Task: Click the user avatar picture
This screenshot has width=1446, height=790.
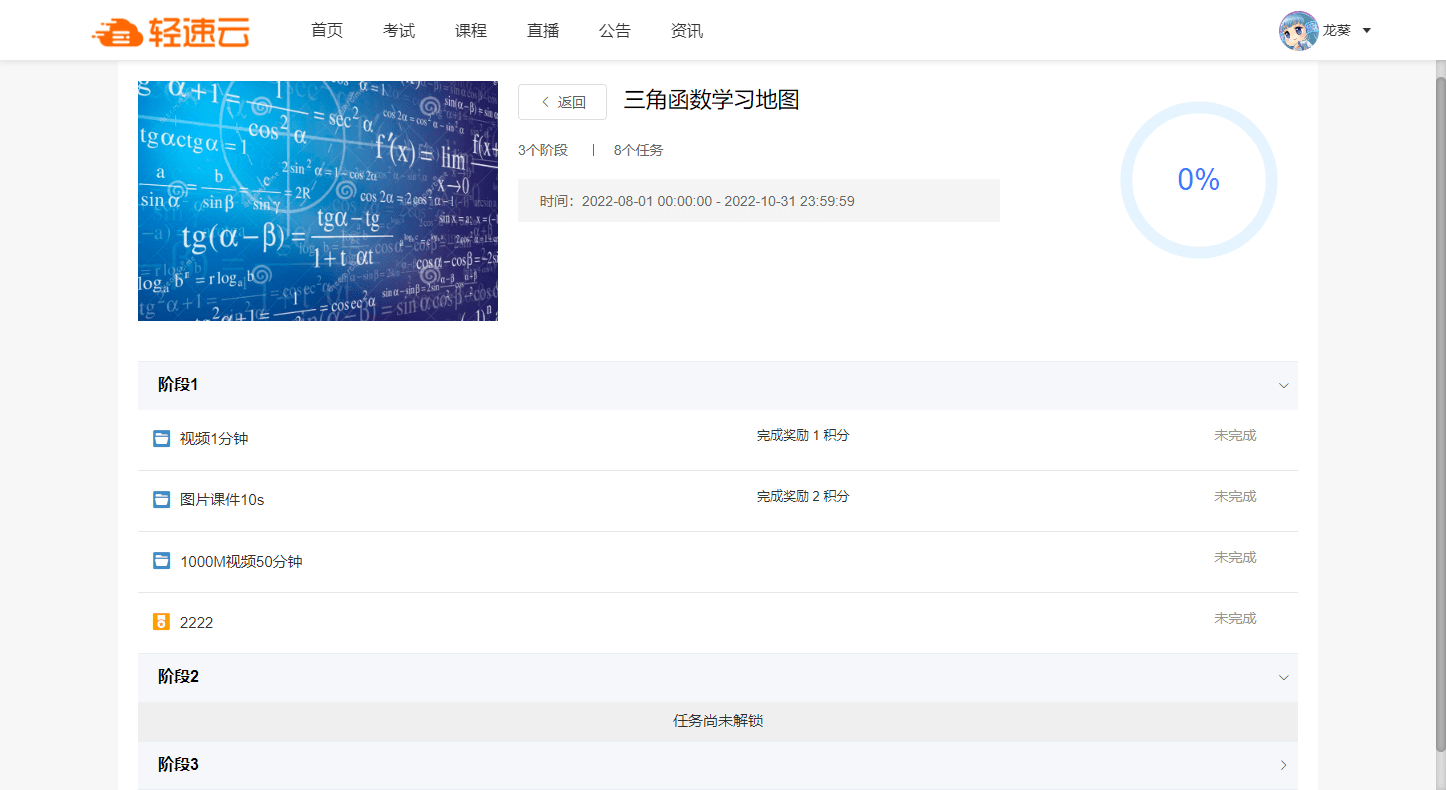Action: (x=1298, y=31)
